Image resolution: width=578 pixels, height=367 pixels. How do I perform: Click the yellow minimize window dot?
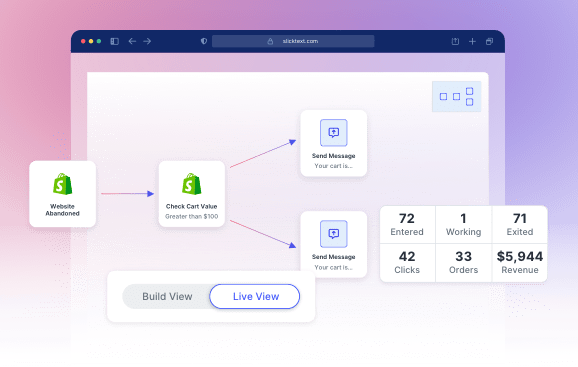(x=91, y=41)
